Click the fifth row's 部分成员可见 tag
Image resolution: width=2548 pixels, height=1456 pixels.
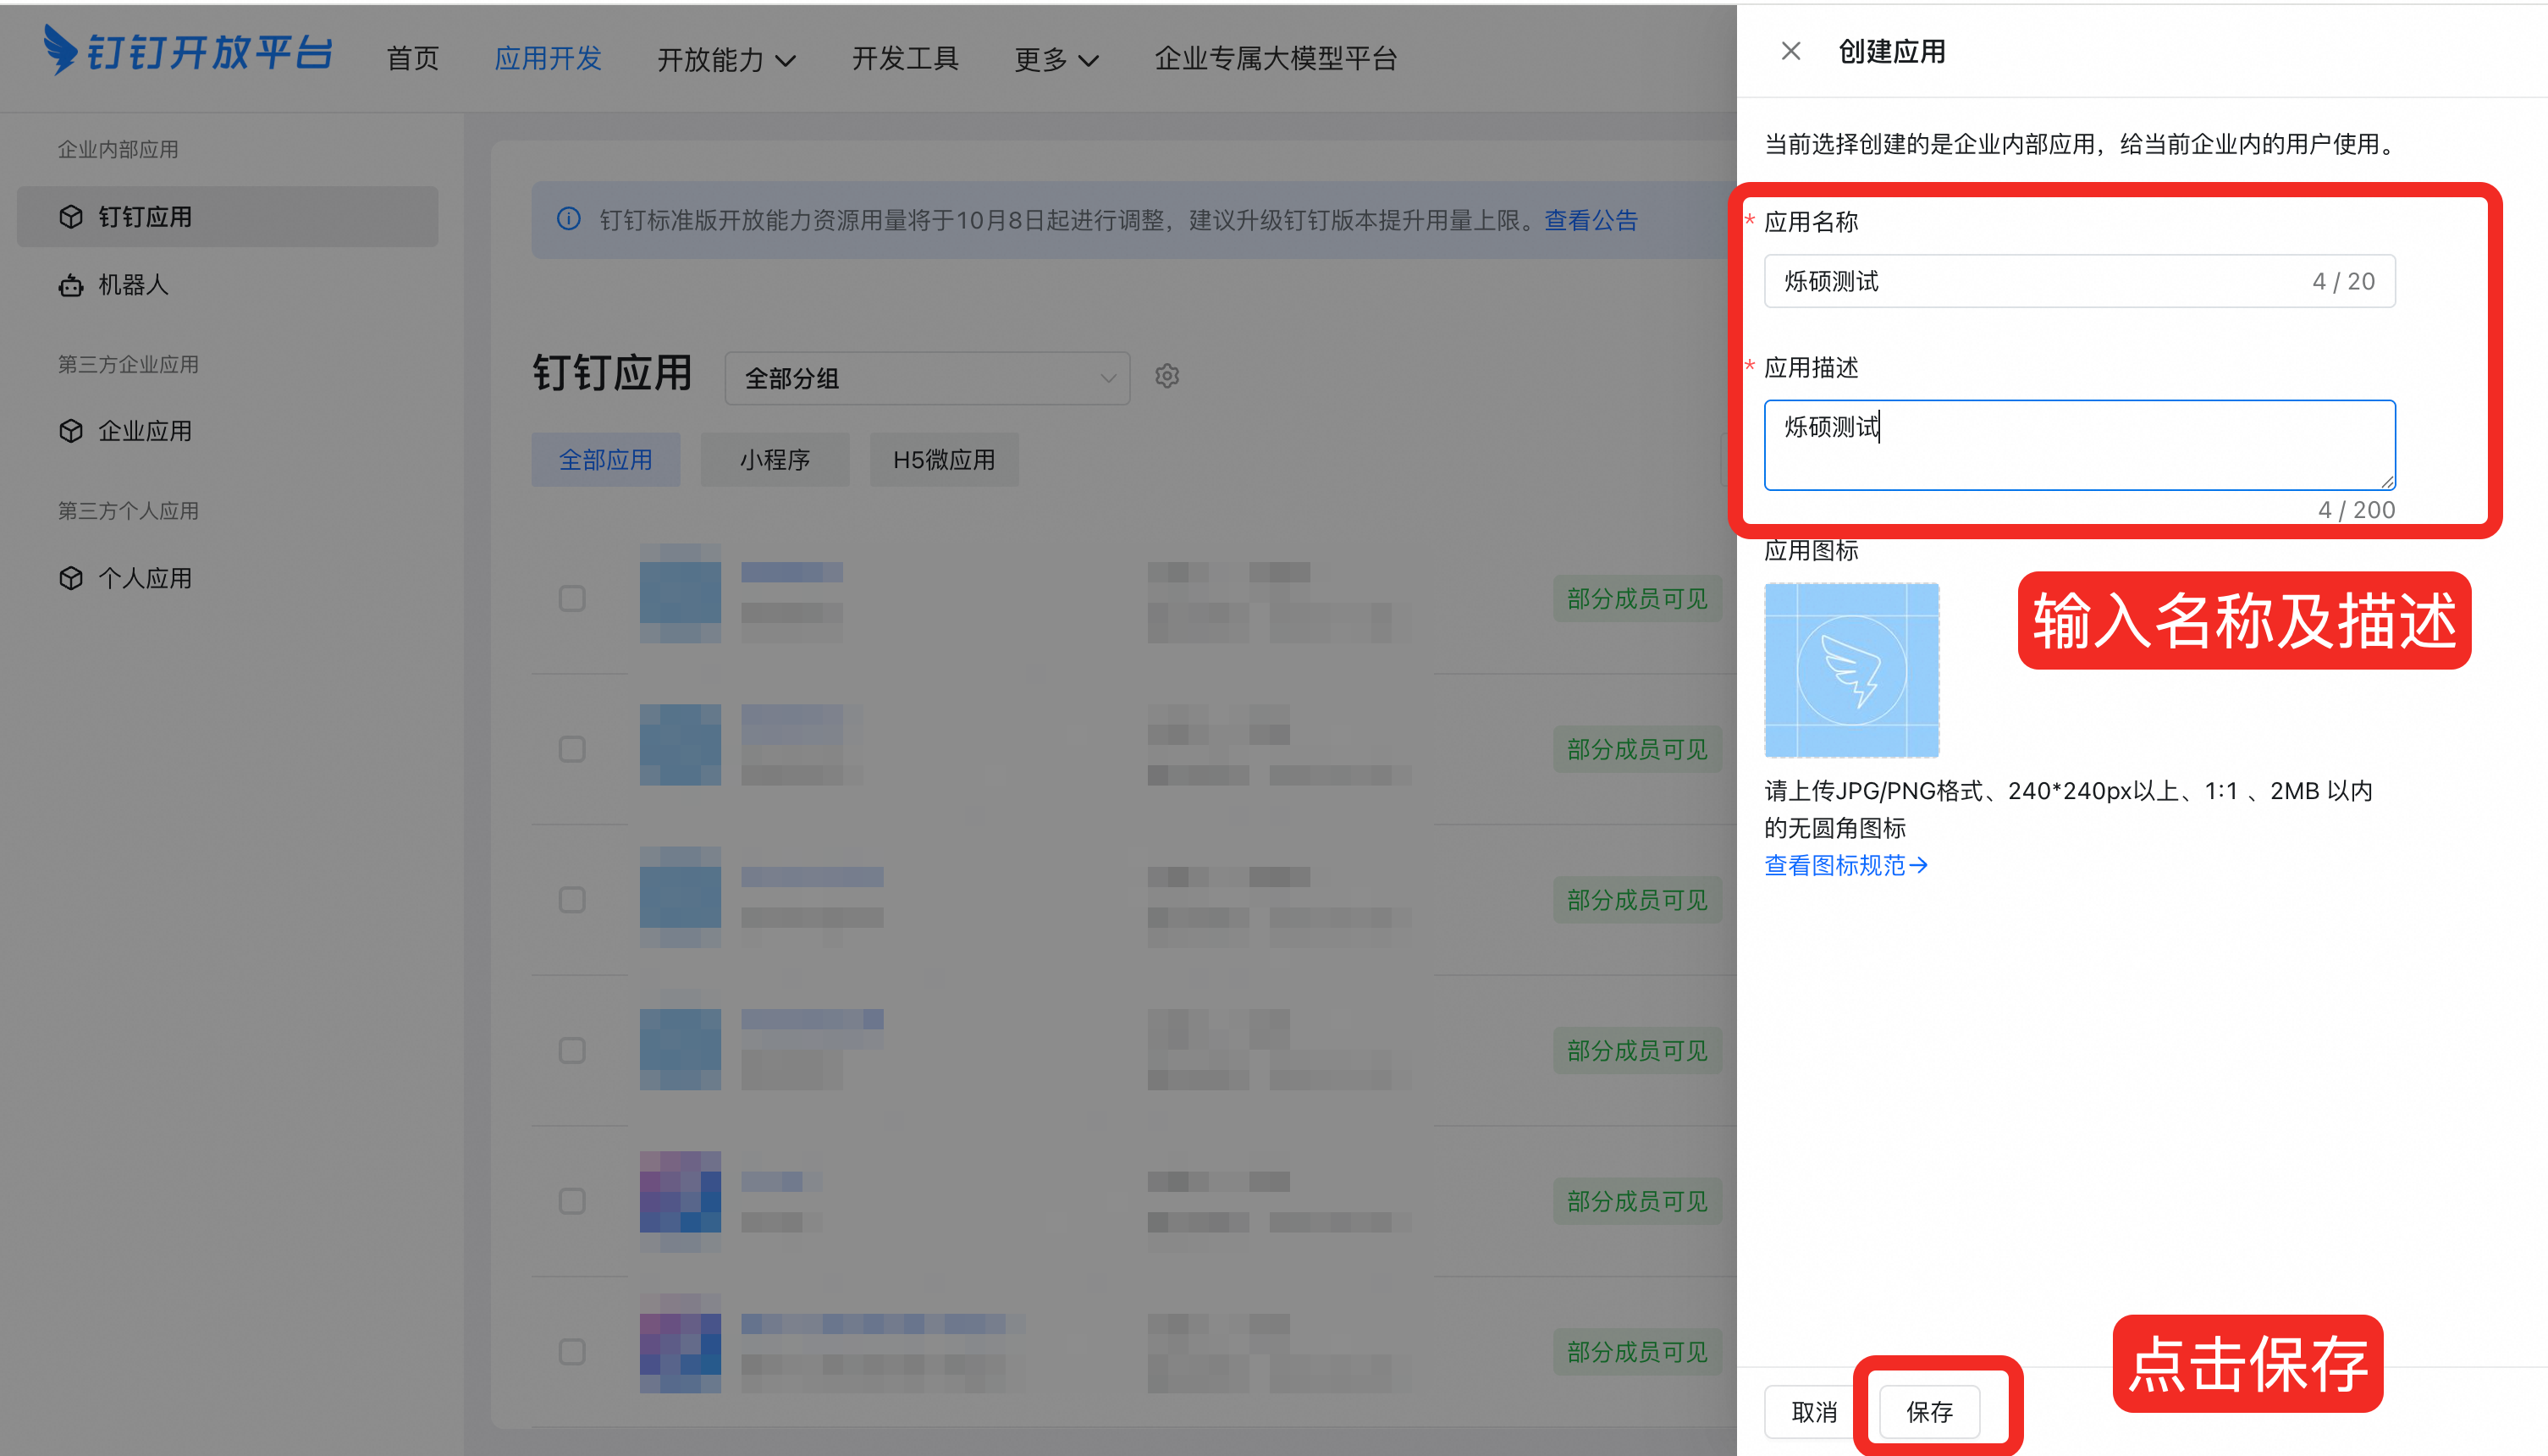click(1637, 1201)
